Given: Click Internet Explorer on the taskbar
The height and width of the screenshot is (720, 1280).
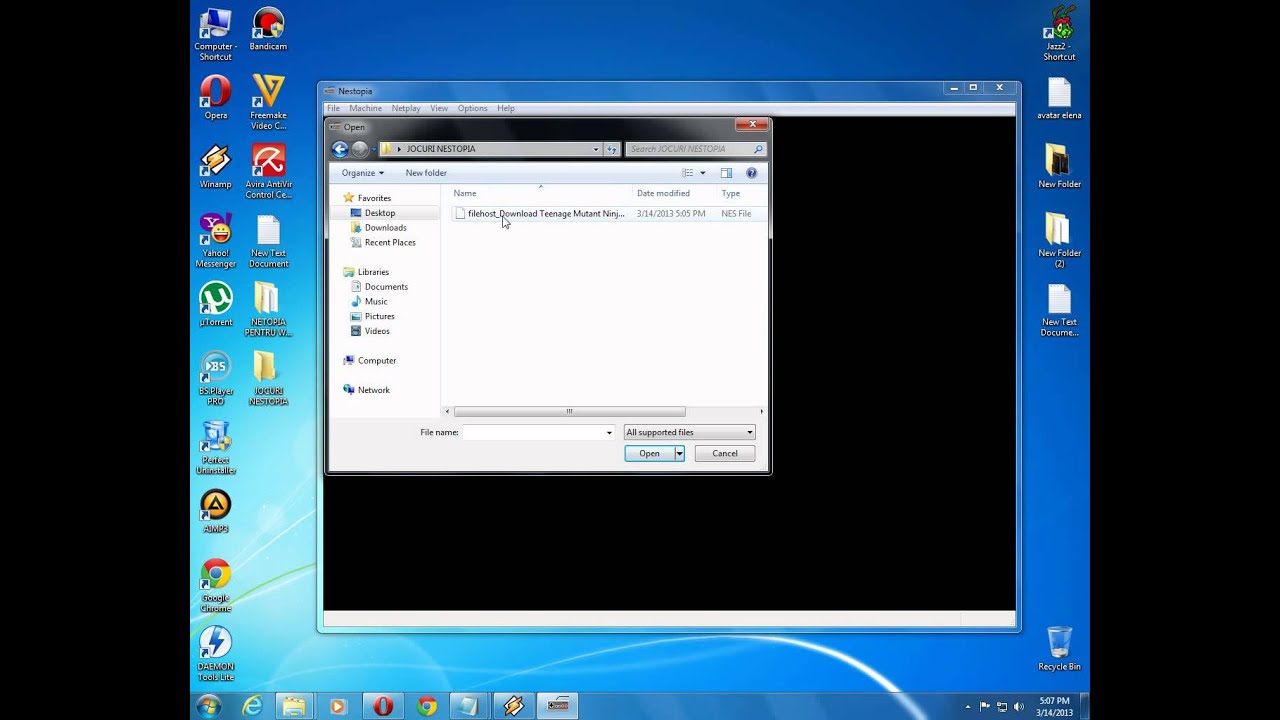Looking at the screenshot, I should (x=252, y=707).
